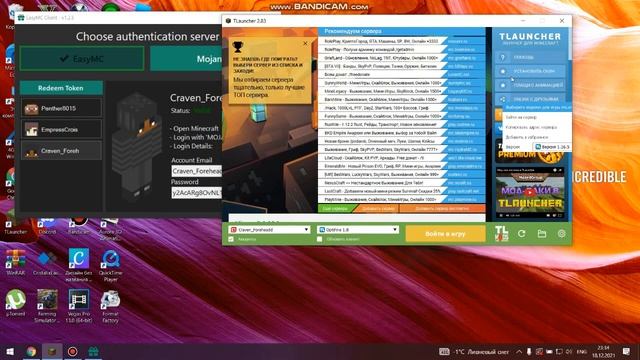Open the QuickTime Player desktop icon
The image size is (640, 360).
coord(111,266)
